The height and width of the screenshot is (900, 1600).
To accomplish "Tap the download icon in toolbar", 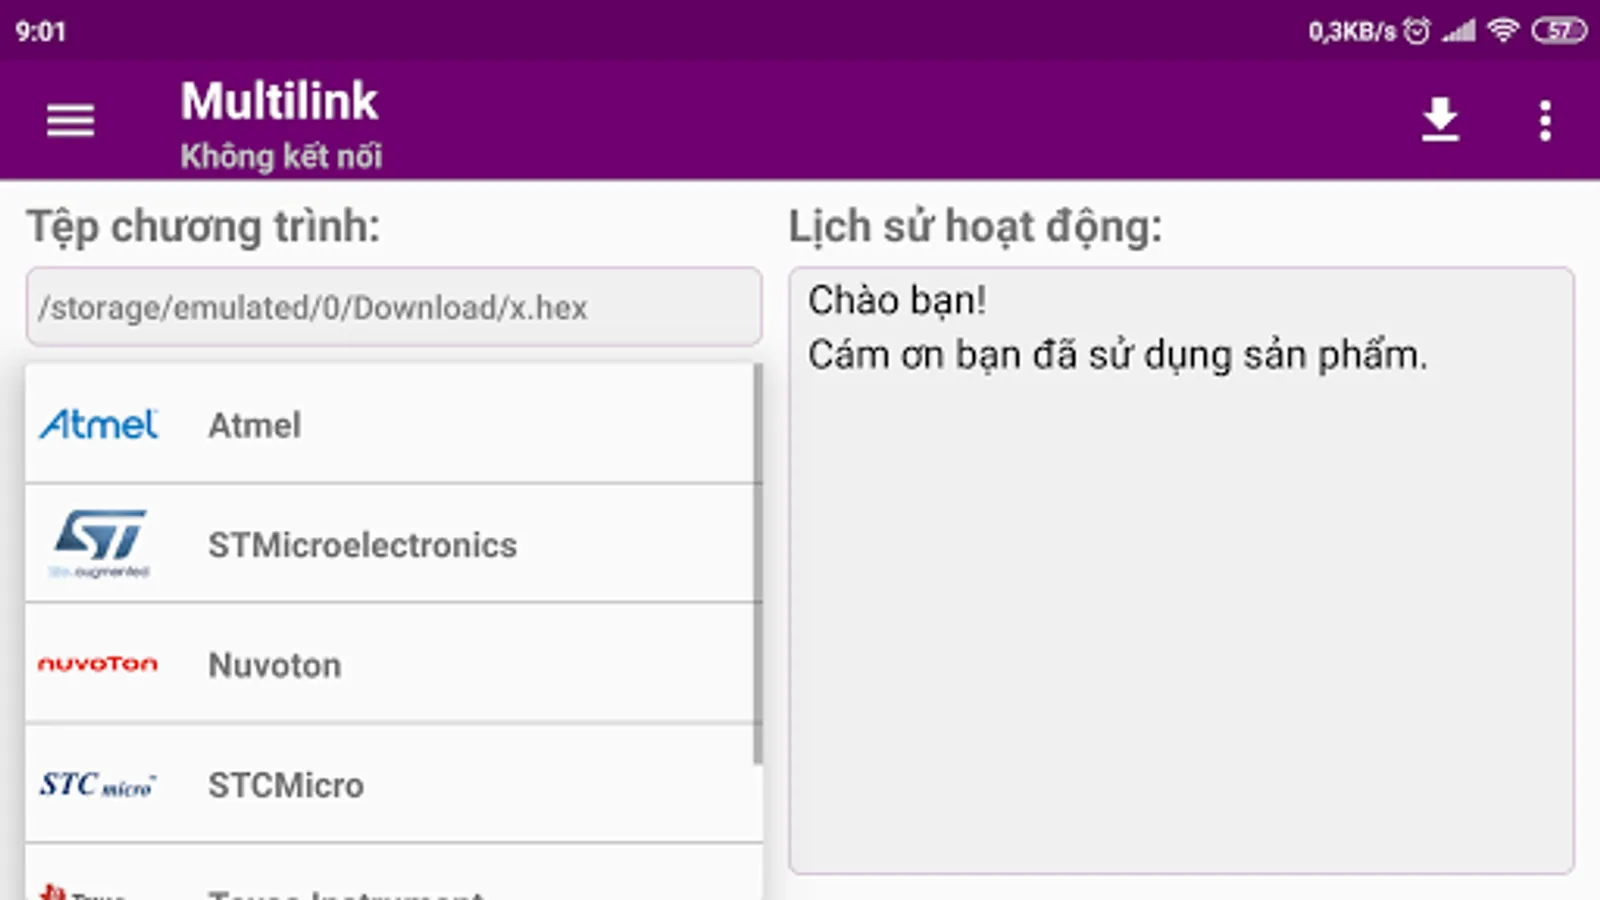I will point(1440,120).
